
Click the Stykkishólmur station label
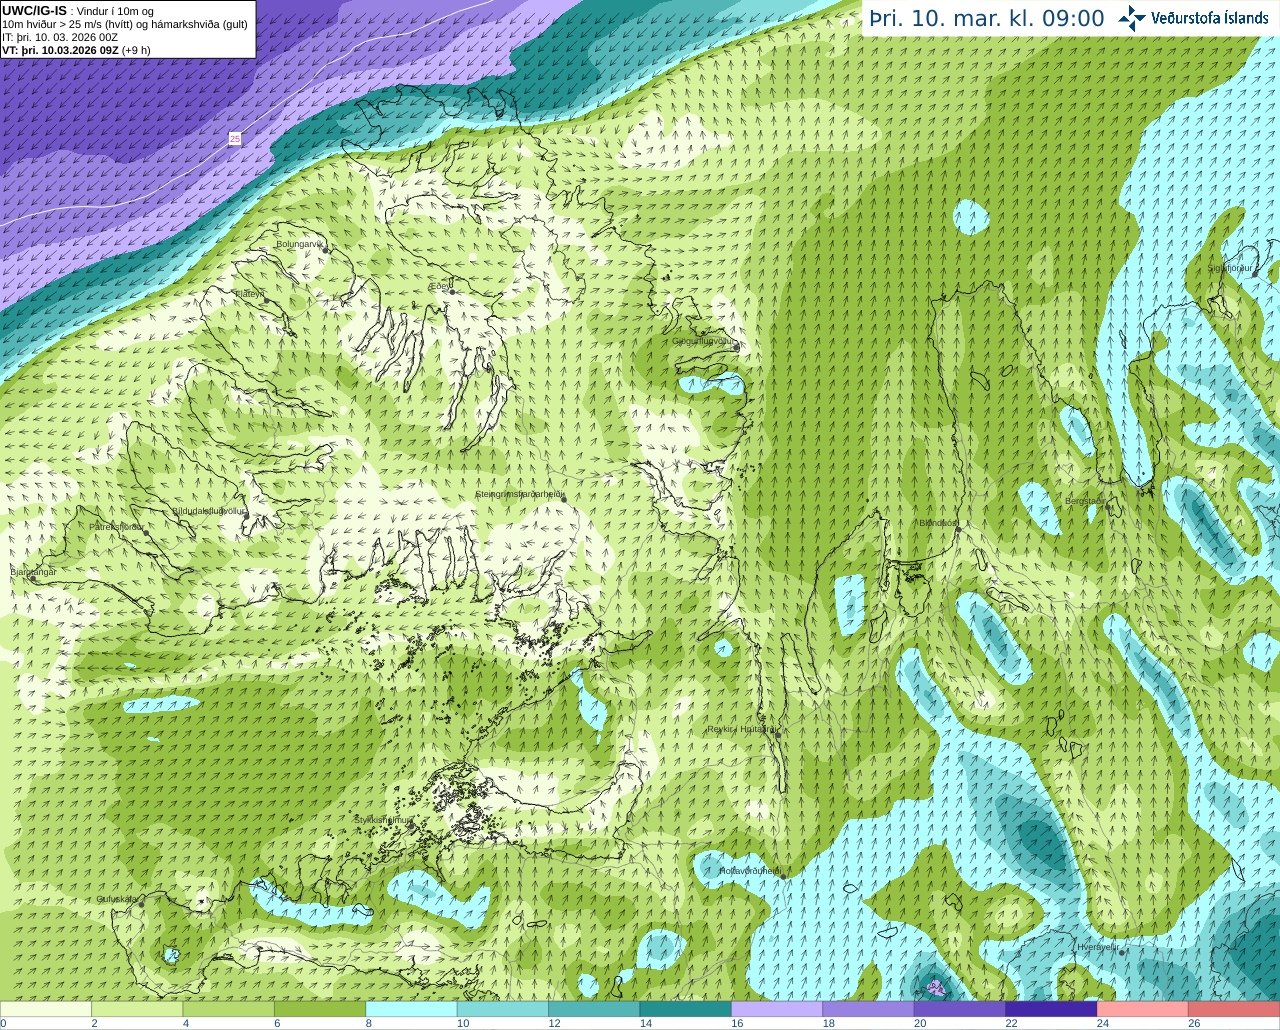point(383,820)
